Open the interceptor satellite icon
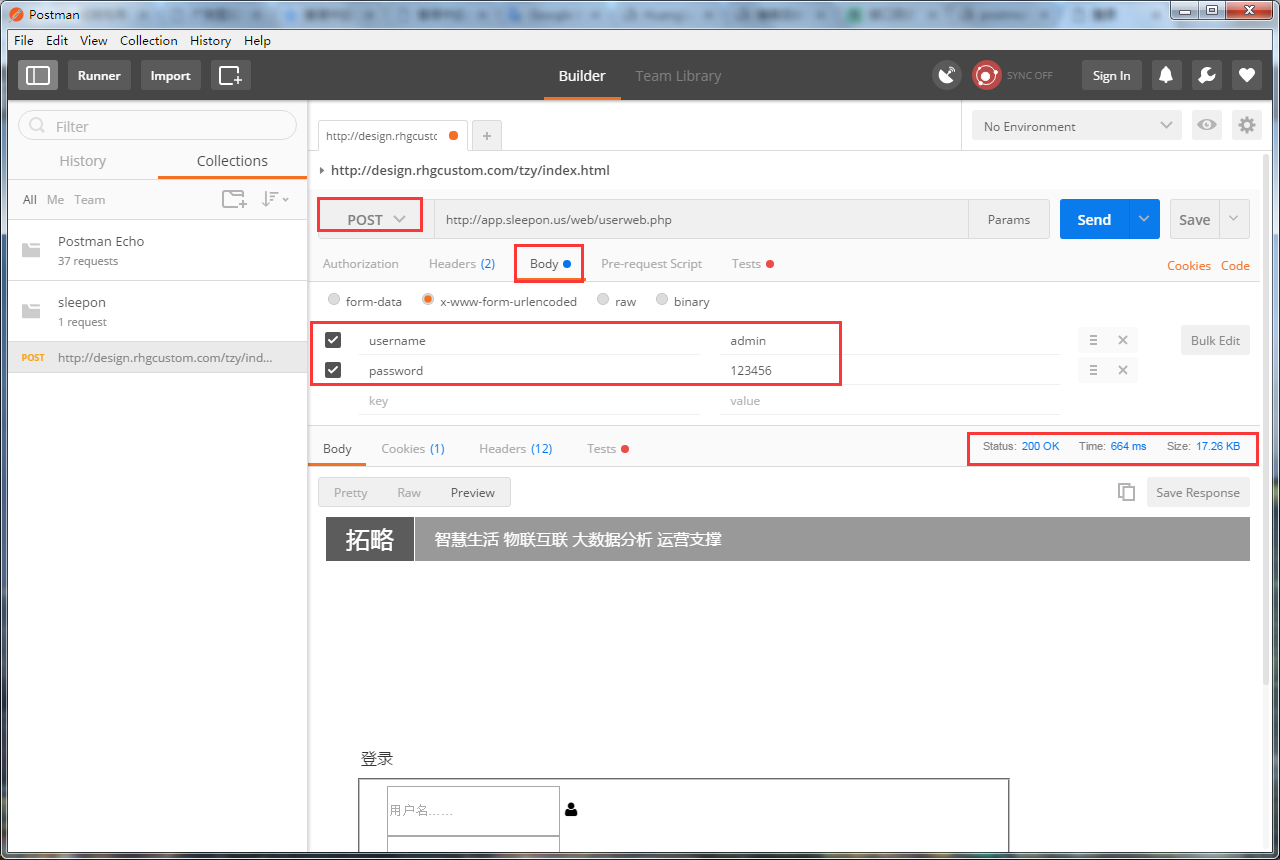The height and width of the screenshot is (860, 1280). tap(946, 75)
